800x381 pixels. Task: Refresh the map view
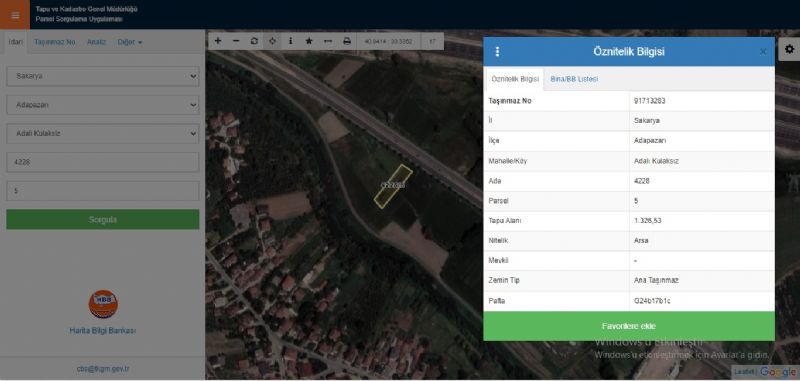254,41
